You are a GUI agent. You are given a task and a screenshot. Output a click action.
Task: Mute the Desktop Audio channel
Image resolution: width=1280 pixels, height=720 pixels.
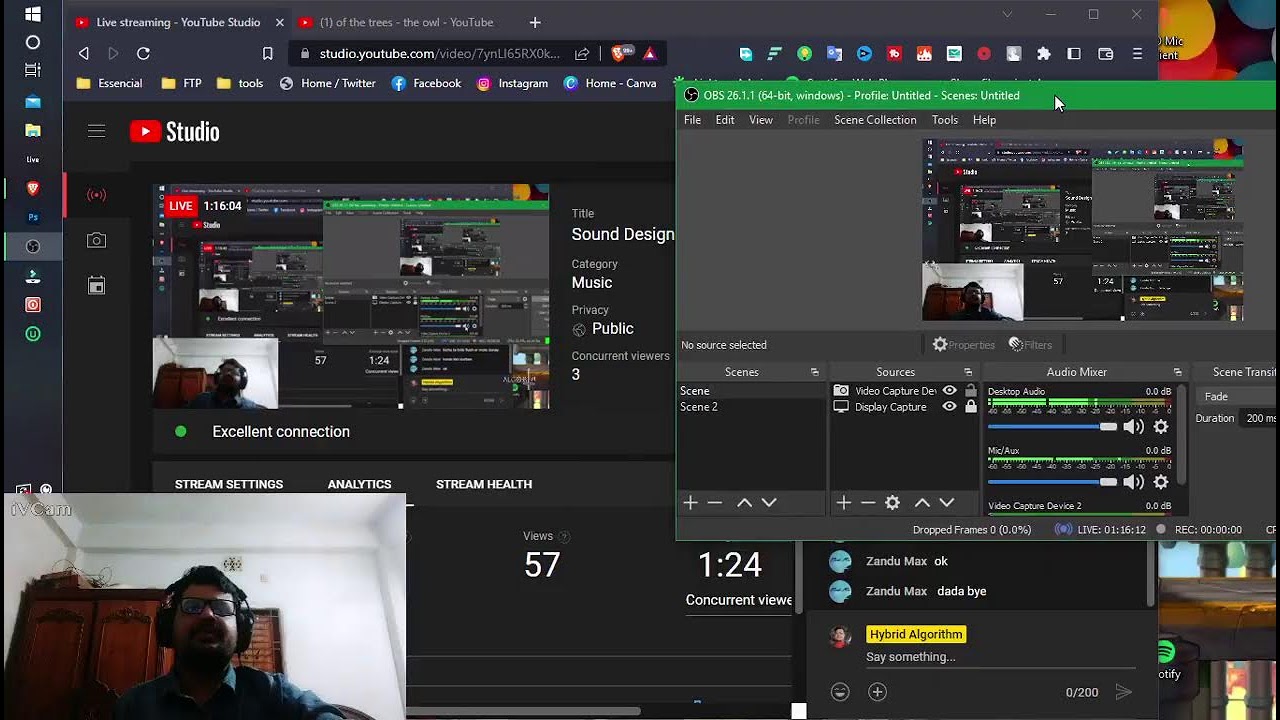tap(1133, 427)
